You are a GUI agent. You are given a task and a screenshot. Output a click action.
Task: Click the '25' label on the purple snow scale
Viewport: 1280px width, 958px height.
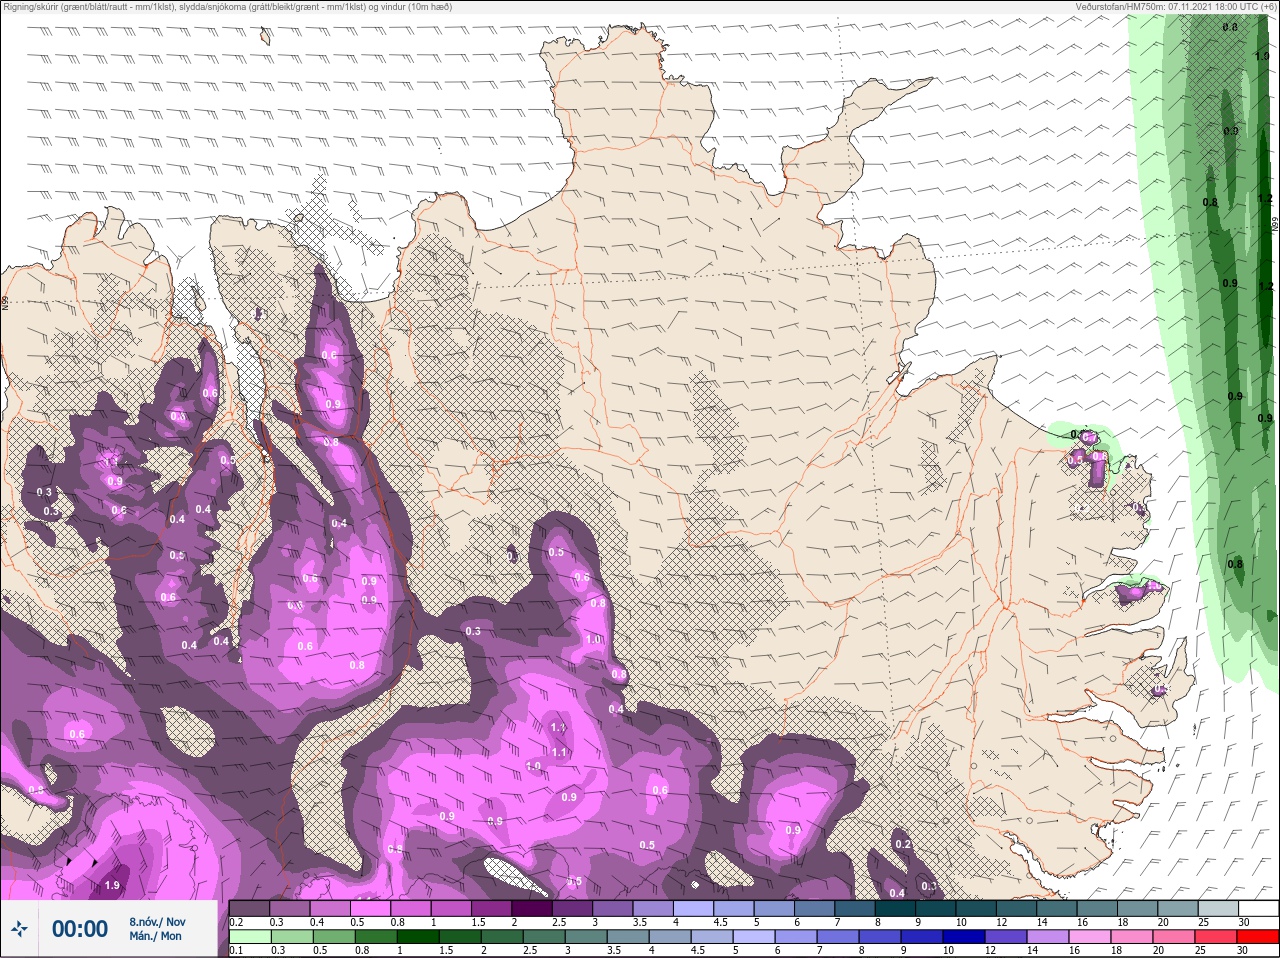[1202, 922]
